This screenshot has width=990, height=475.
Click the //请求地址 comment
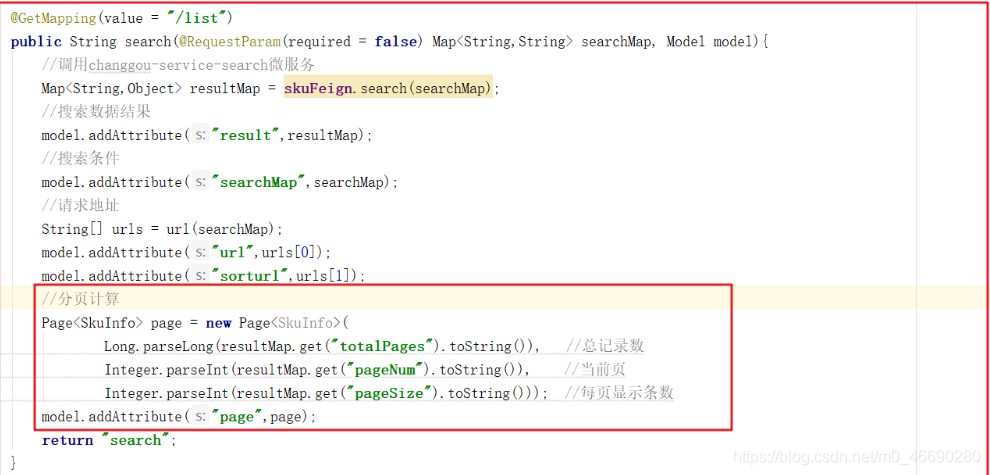tap(80, 205)
